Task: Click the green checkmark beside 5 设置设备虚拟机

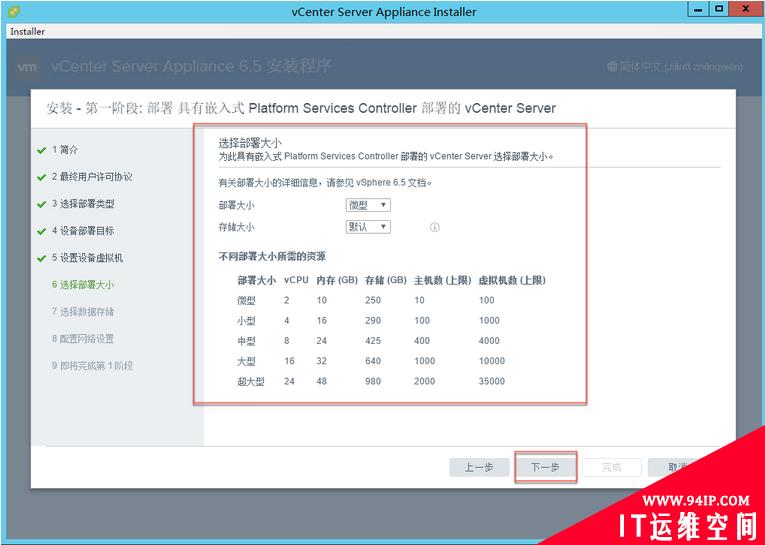Action: click(41, 259)
